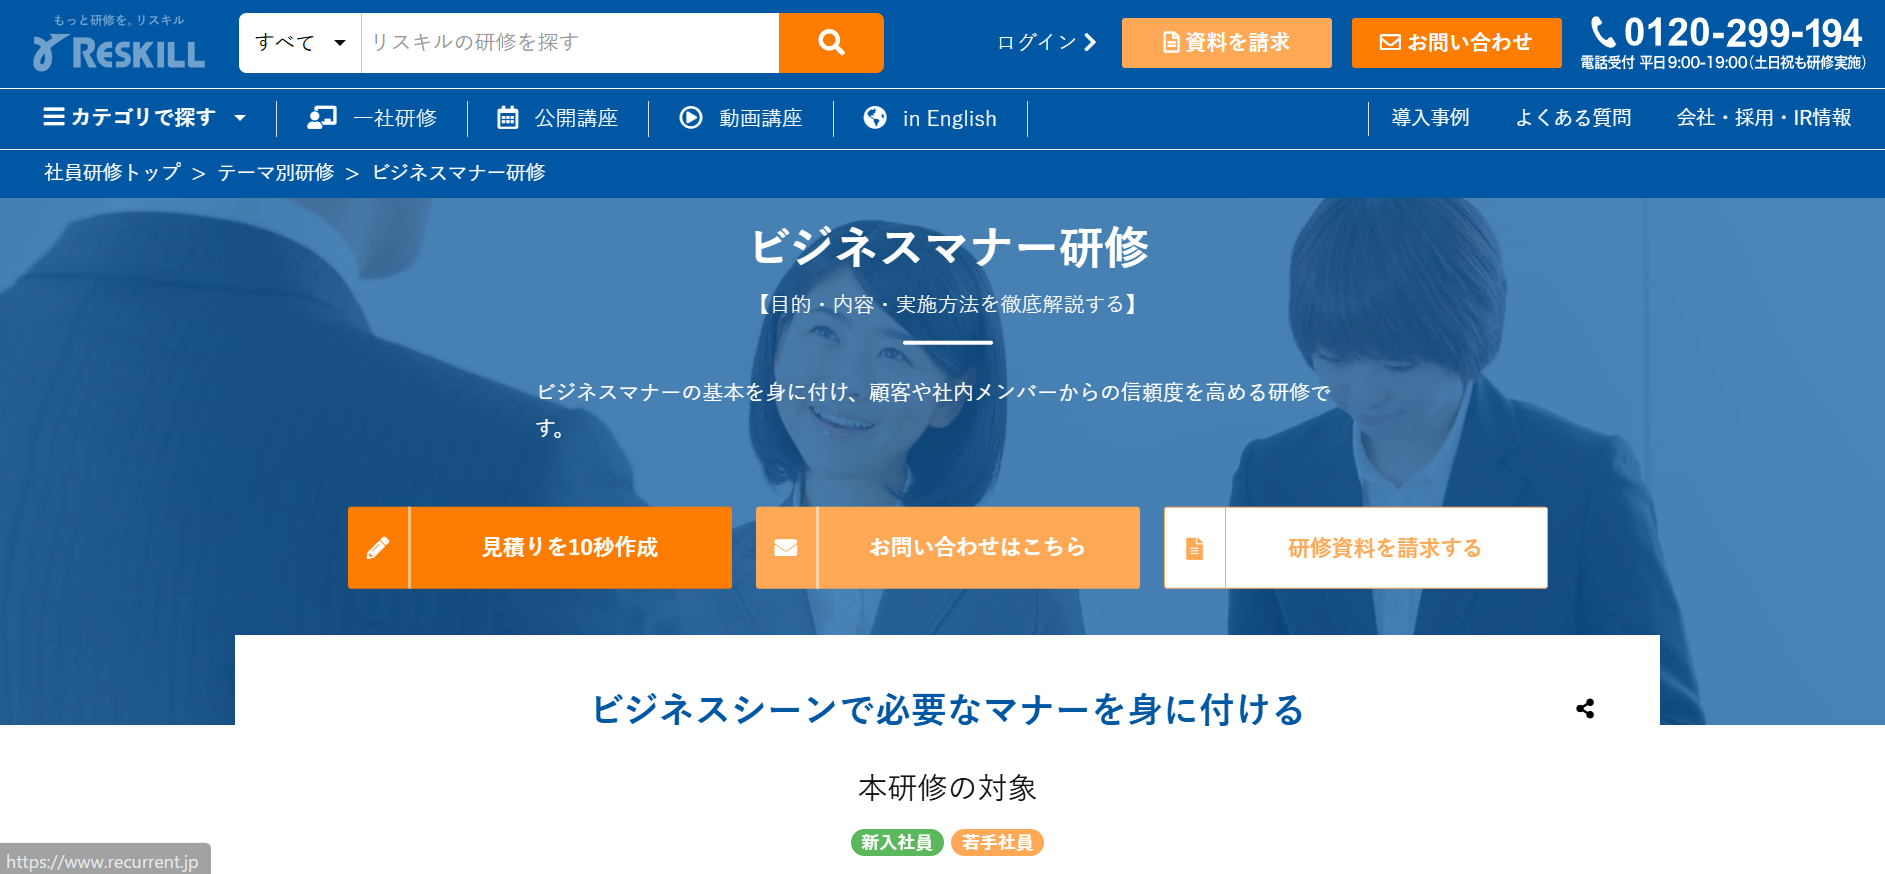Open the 公開講座 menu item
The image size is (1885, 874).
click(558, 118)
